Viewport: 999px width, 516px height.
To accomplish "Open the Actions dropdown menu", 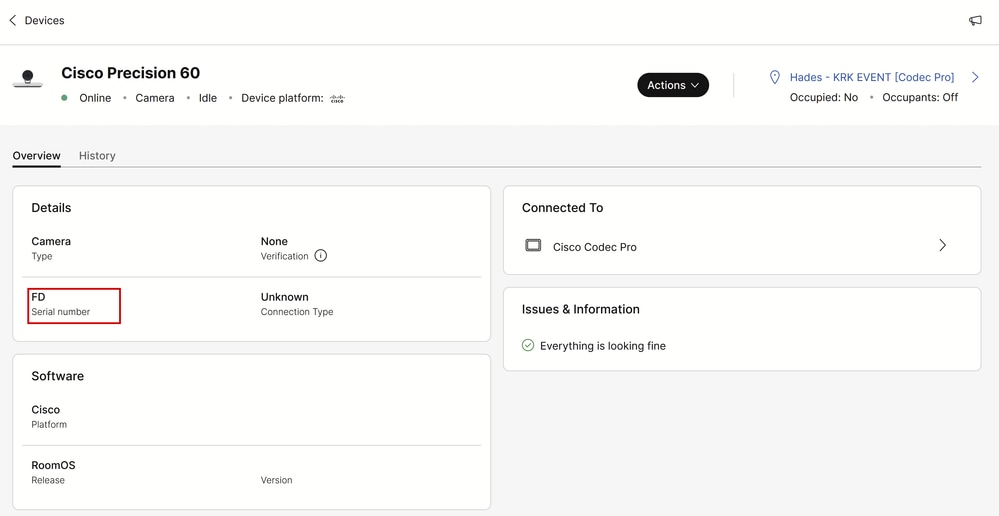I will (x=673, y=85).
